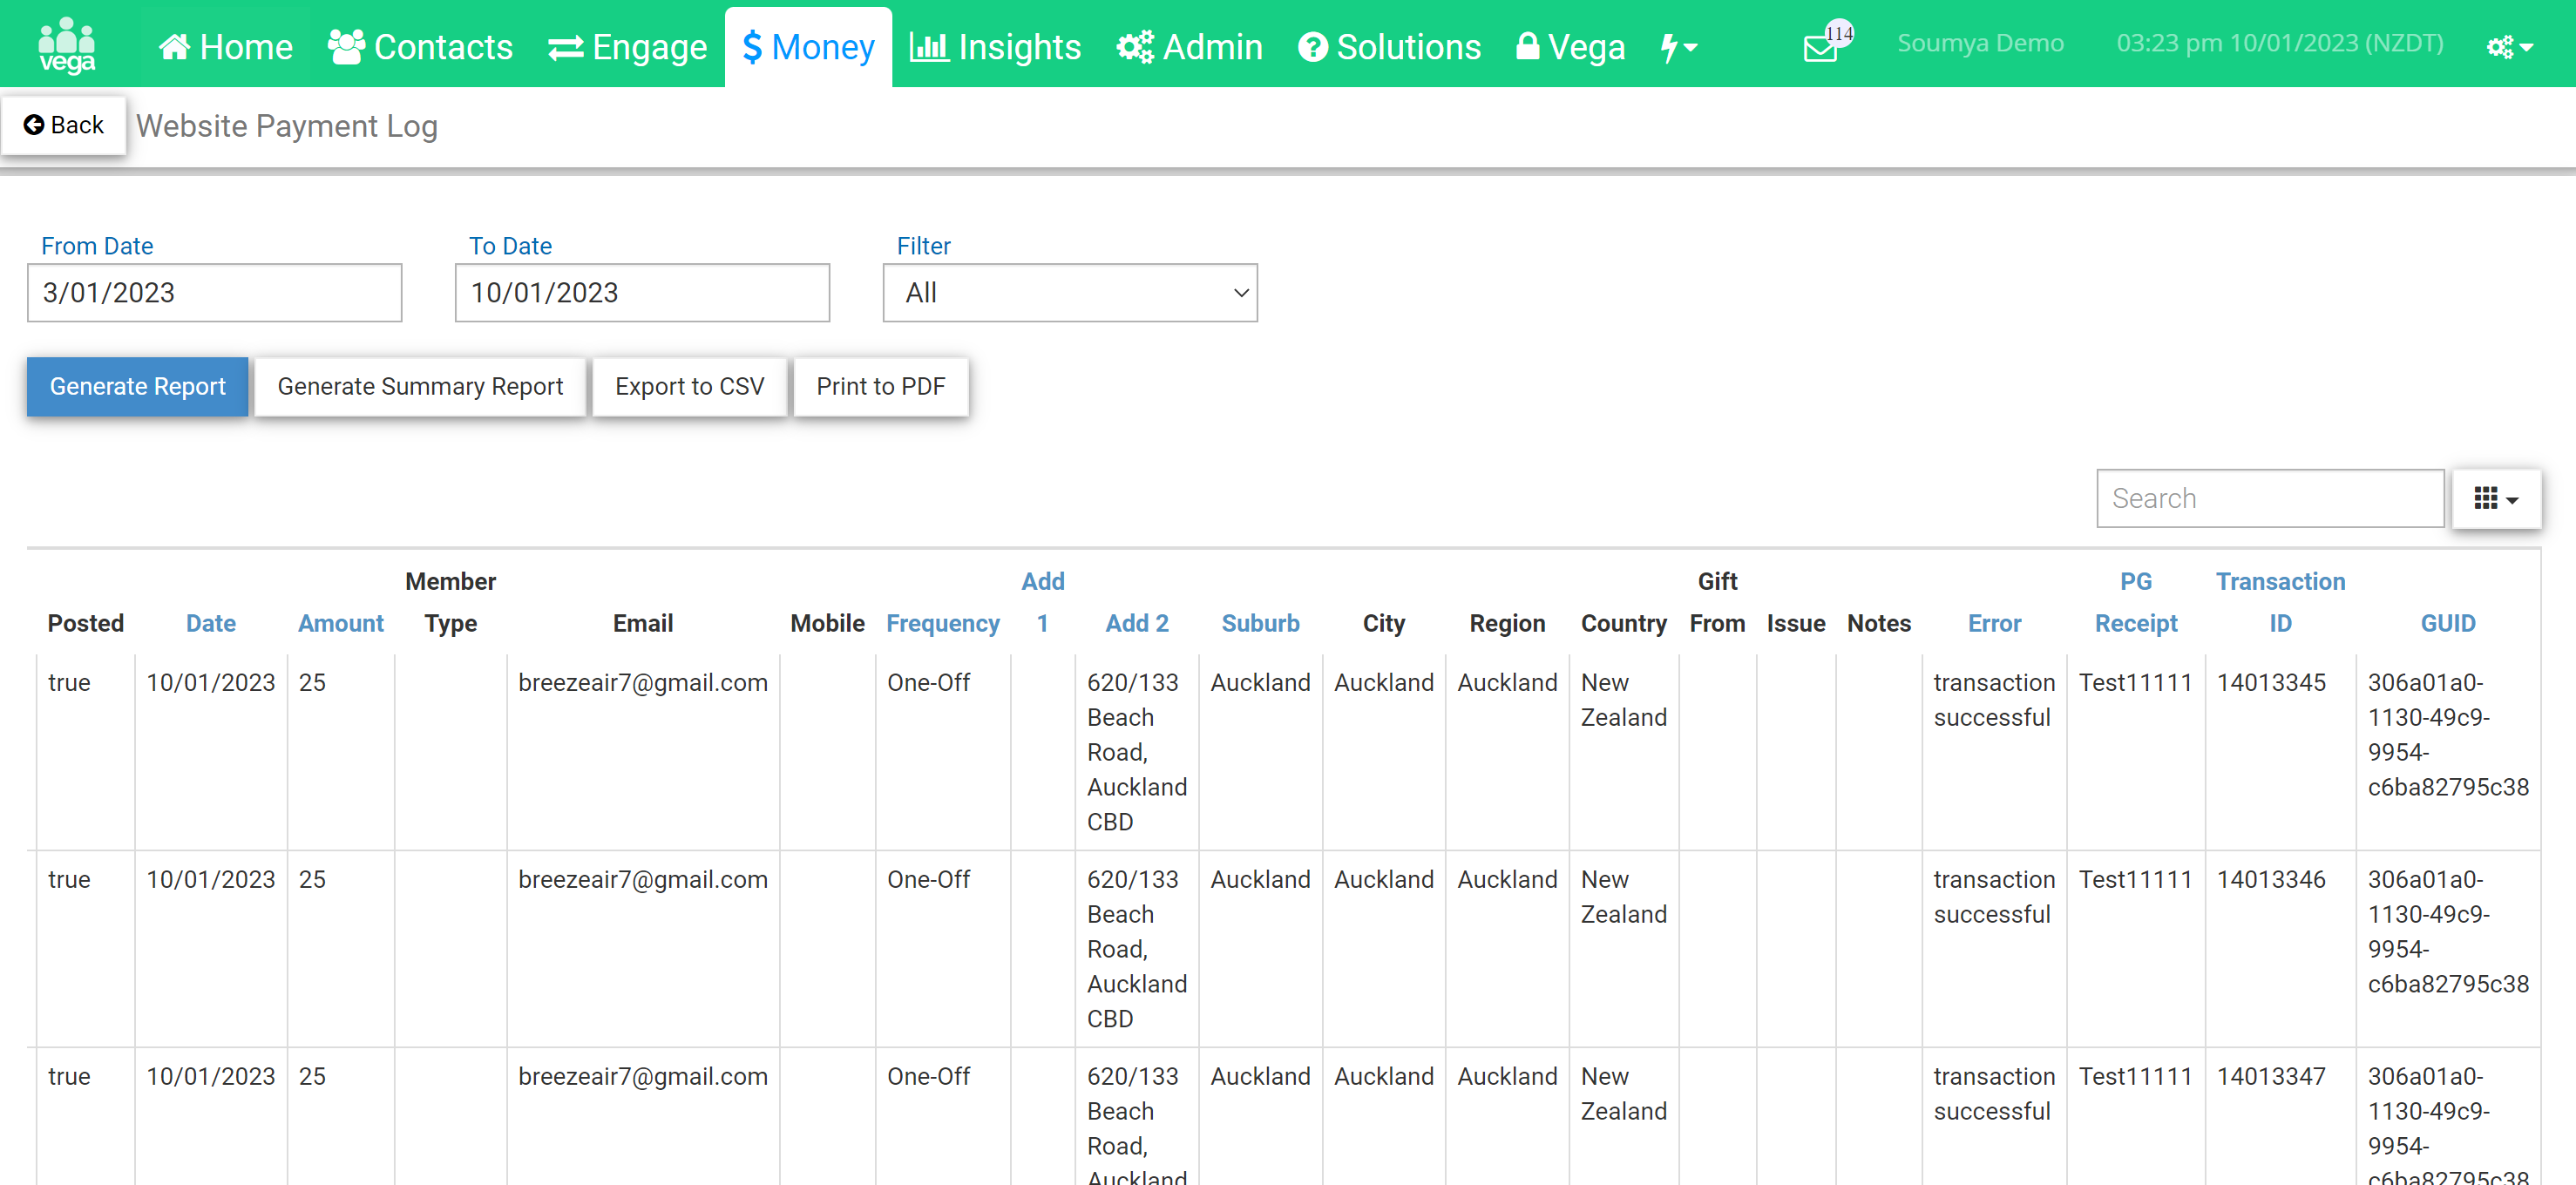The width and height of the screenshot is (2576, 1185).
Task: Click Print to PDF button
Action: [881, 387]
